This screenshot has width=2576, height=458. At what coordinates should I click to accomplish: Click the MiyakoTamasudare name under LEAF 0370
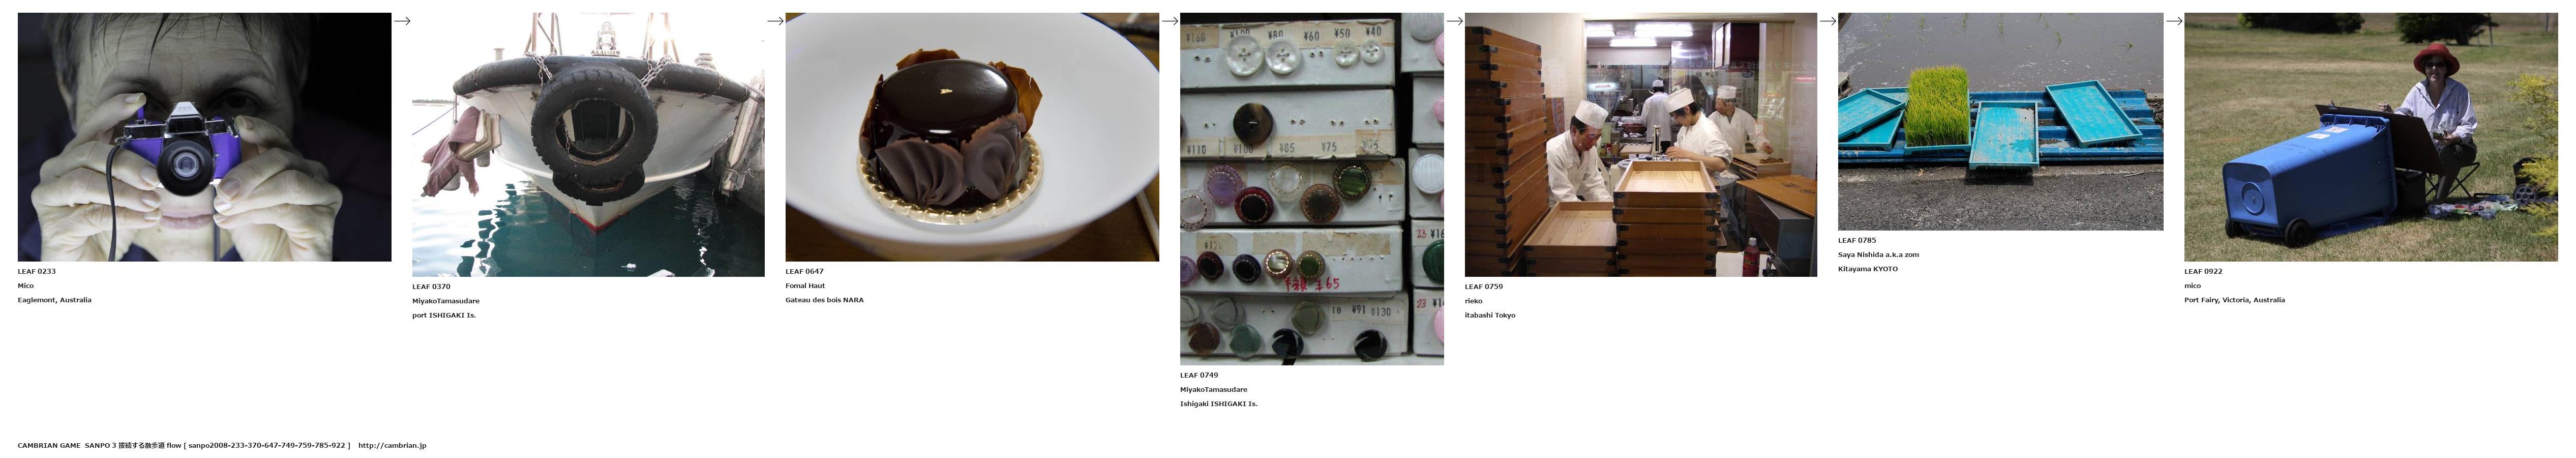[446, 301]
